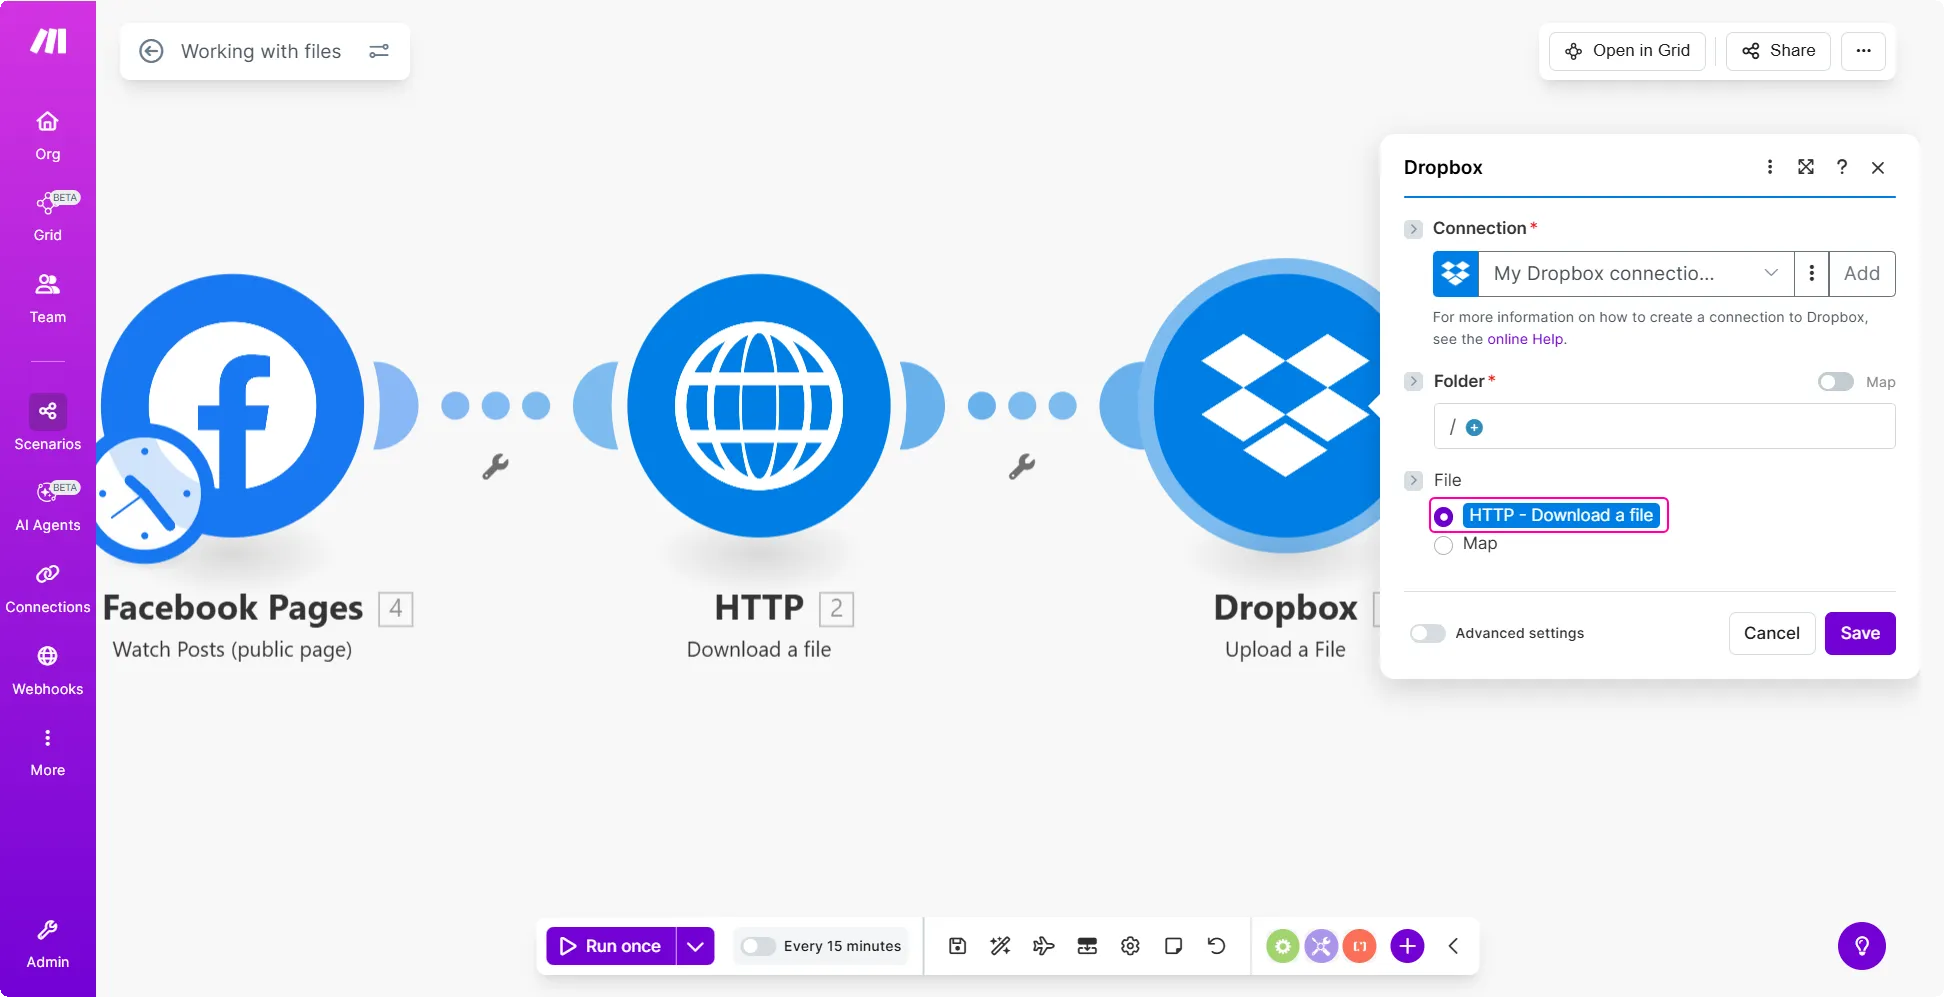This screenshot has width=1944, height=997.
Task: Click the wrench between Facebook and HTTP
Action: [495, 466]
